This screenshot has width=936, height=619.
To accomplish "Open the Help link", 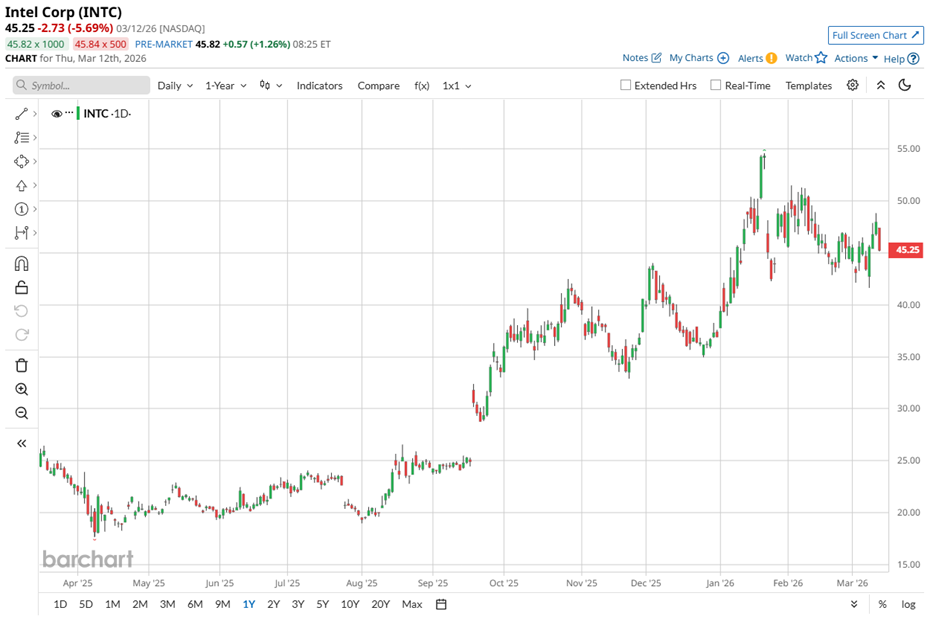I will [x=901, y=58].
